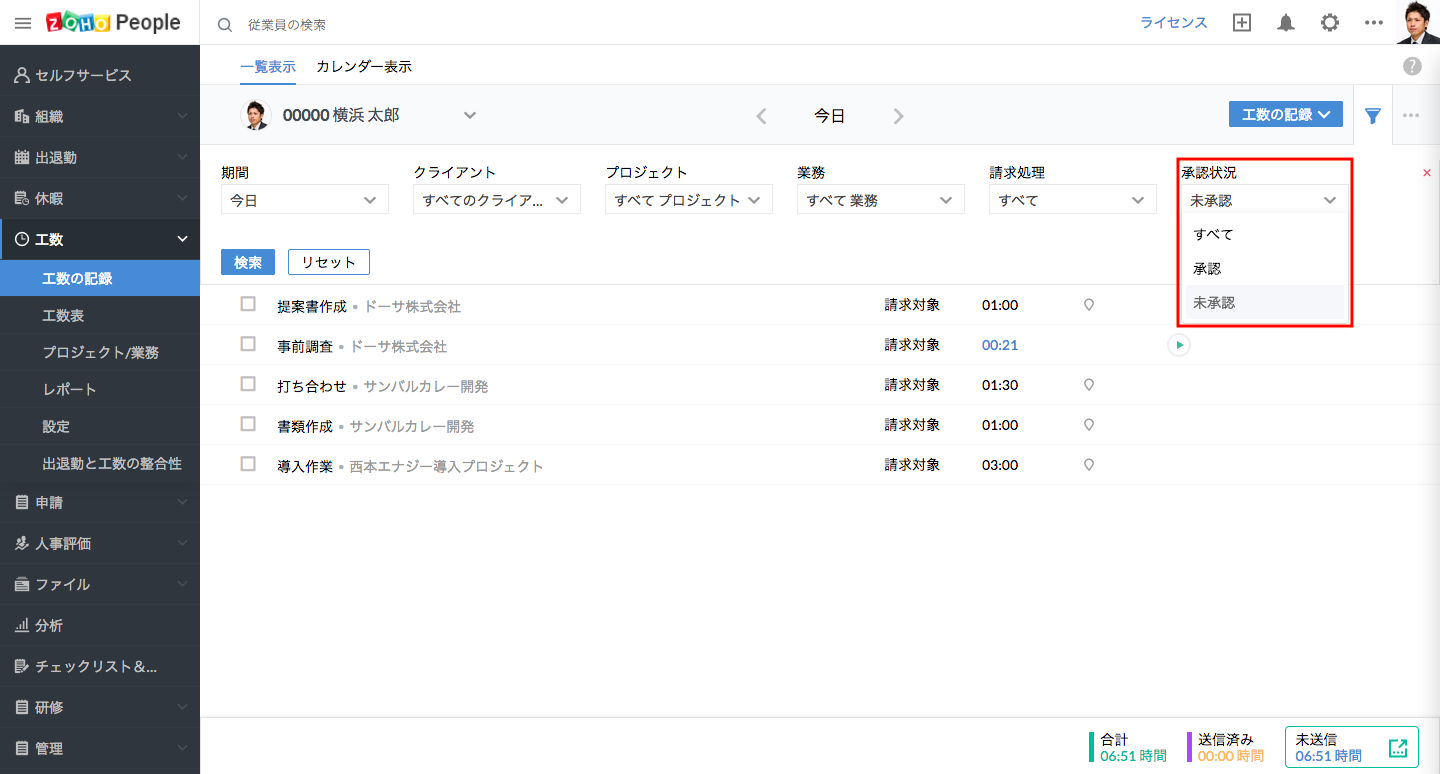Click the hamburger menu icon
Screen dimensions: 1440x774
click(x=23, y=23)
